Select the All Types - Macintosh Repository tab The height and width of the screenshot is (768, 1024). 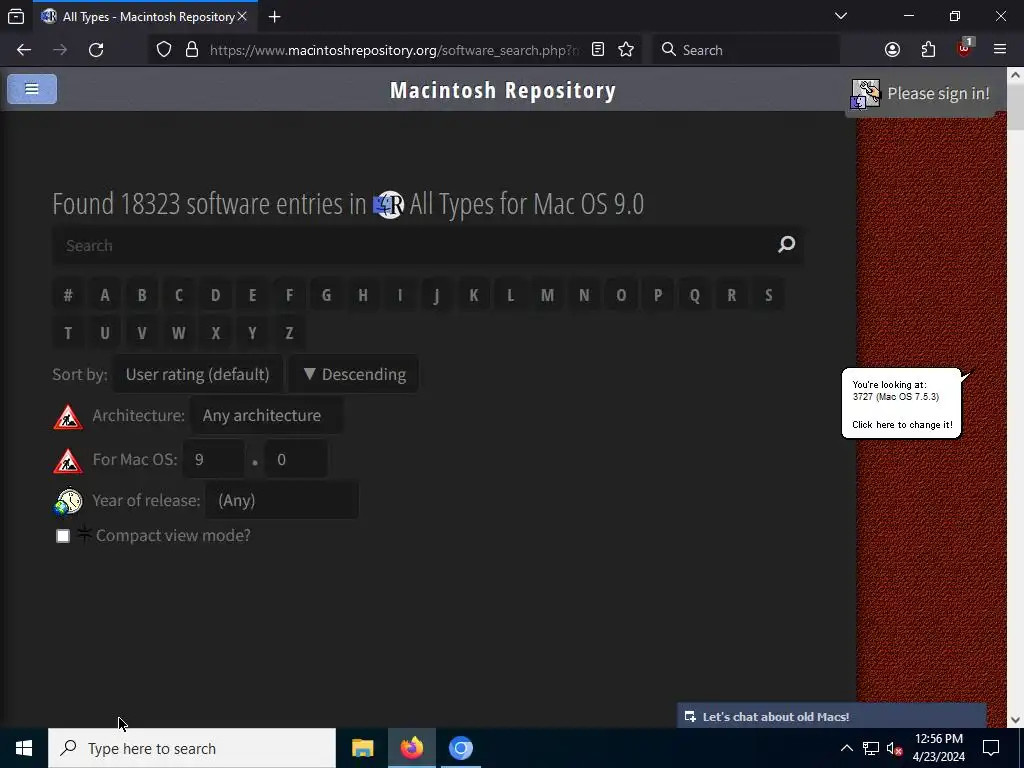click(x=145, y=17)
